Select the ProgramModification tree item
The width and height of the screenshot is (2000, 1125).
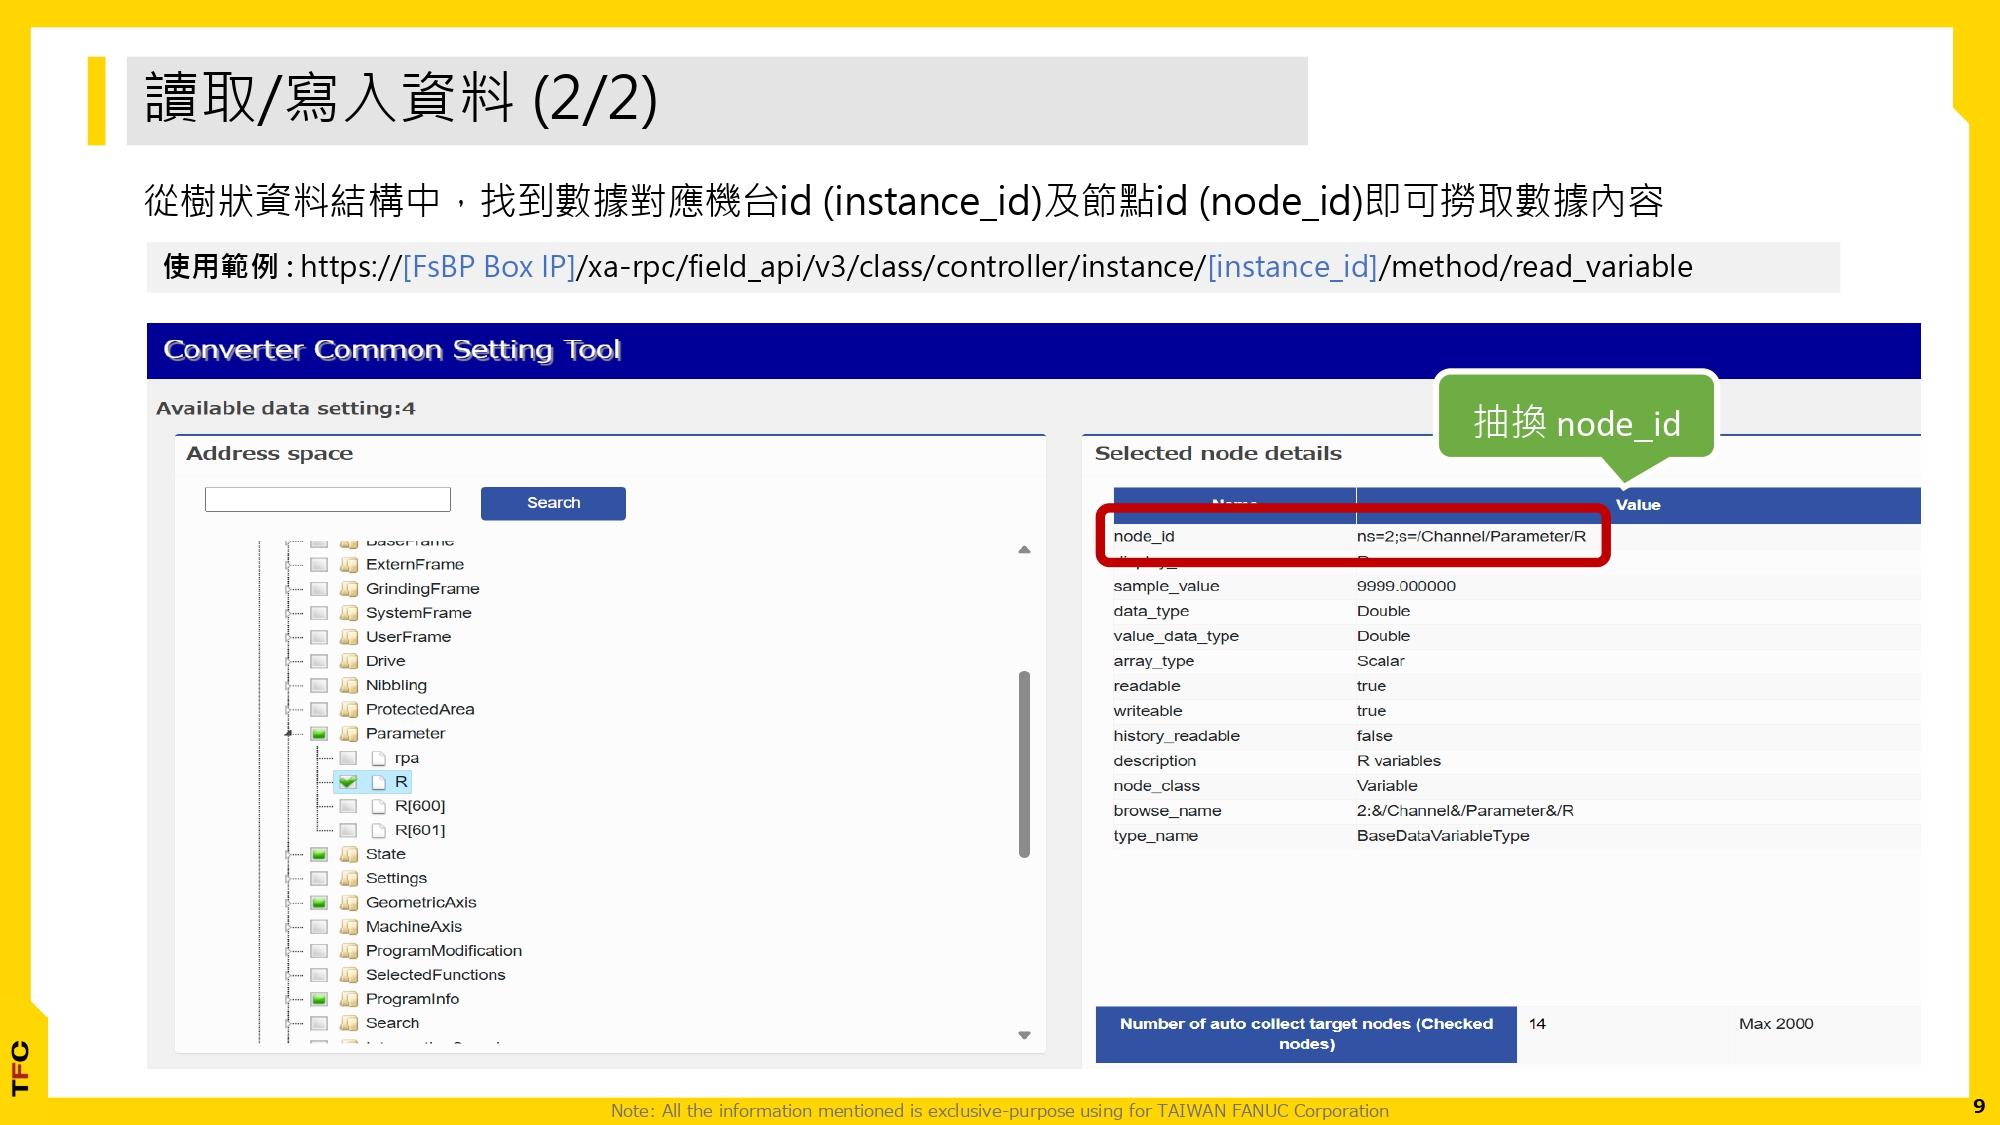(x=444, y=951)
